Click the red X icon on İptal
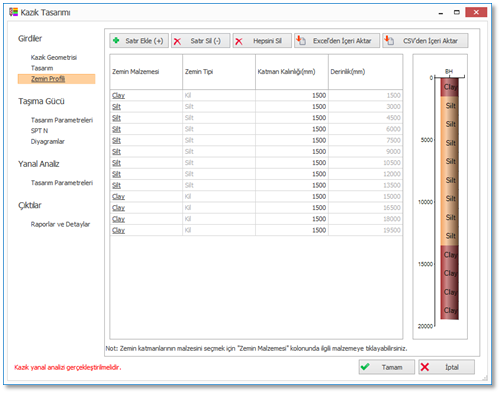Image resolution: width=501 pixels, height=394 pixels. 425,367
